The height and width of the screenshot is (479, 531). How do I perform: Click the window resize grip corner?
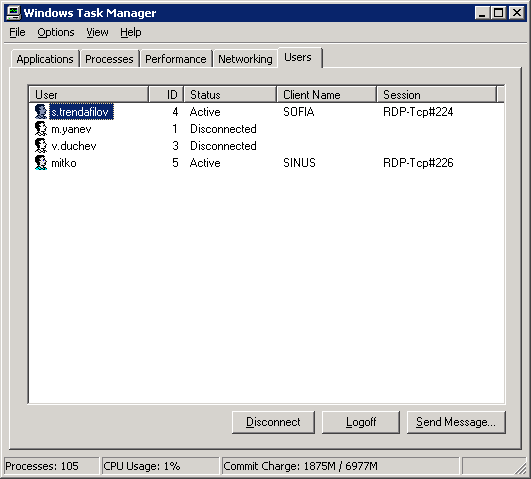click(521, 468)
